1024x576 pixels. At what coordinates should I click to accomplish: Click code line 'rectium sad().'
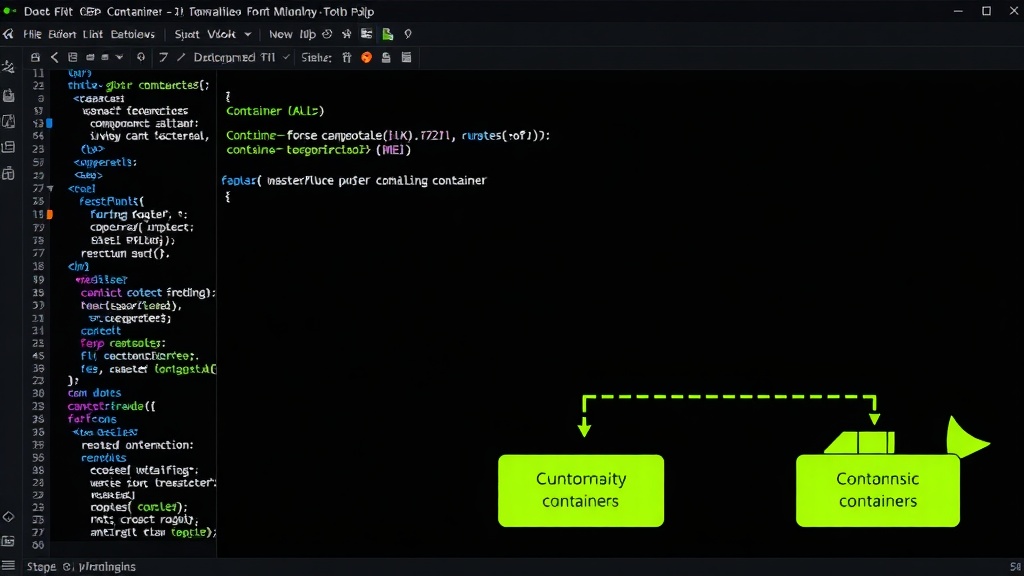coord(125,253)
